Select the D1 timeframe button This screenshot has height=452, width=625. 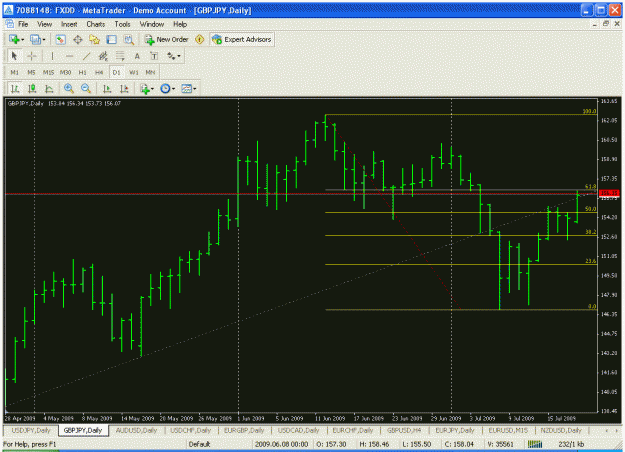116,73
